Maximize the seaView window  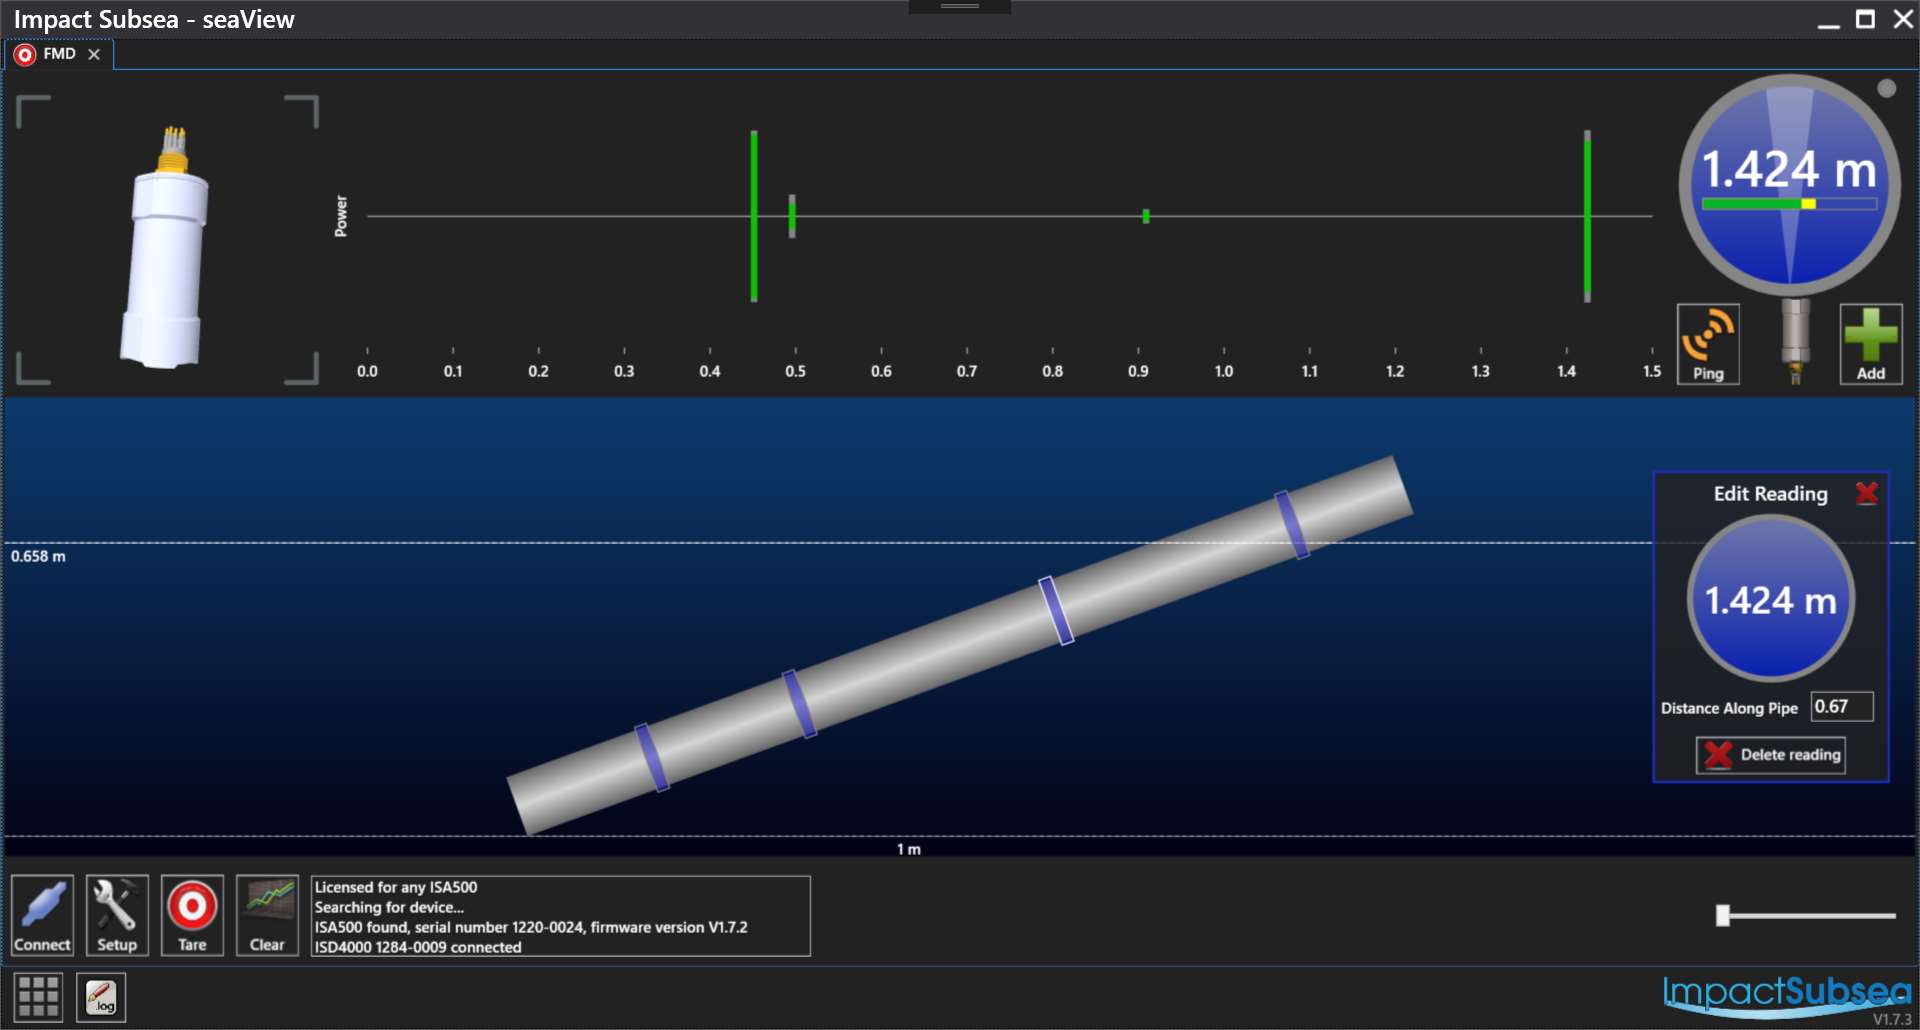pyautogui.click(x=1866, y=19)
